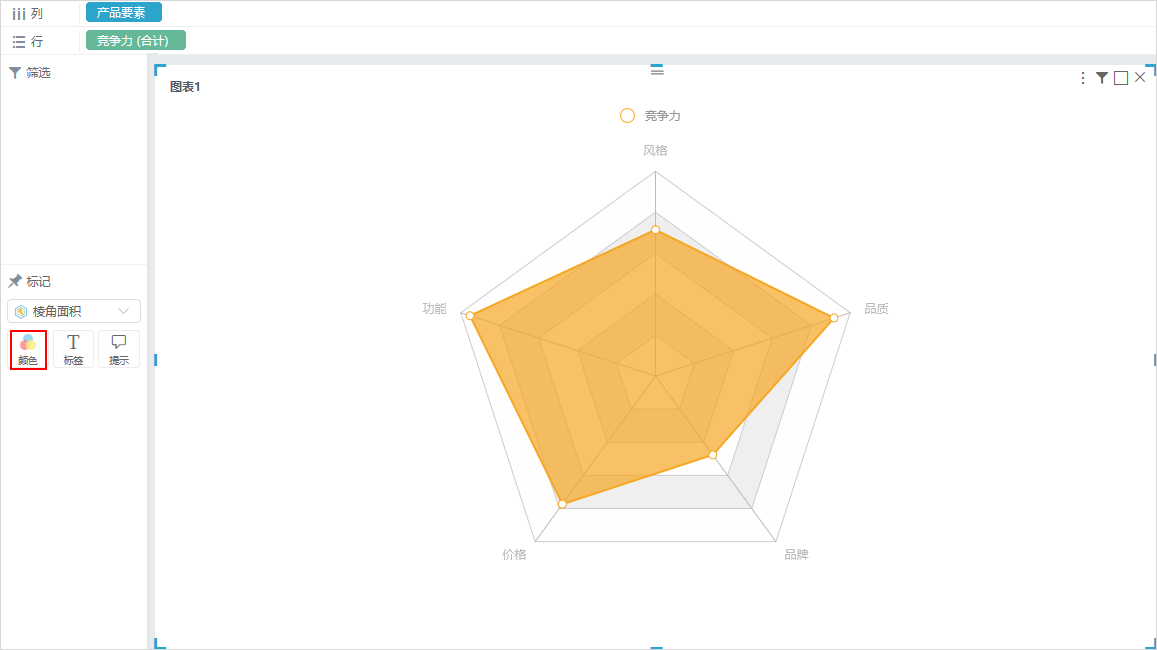Click the 颜色 color mark icon
Image resolution: width=1157 pixels, height=650 pixels.
[28, 350]
